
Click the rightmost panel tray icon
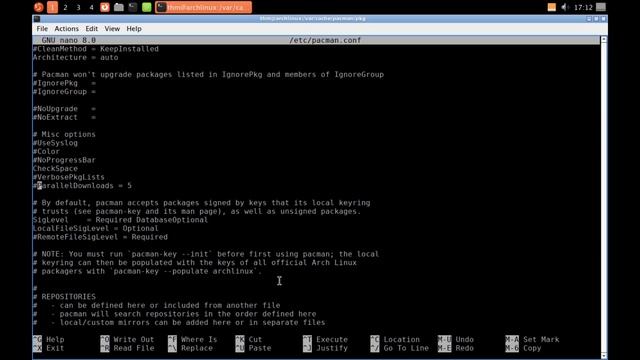tap(601, 7)
